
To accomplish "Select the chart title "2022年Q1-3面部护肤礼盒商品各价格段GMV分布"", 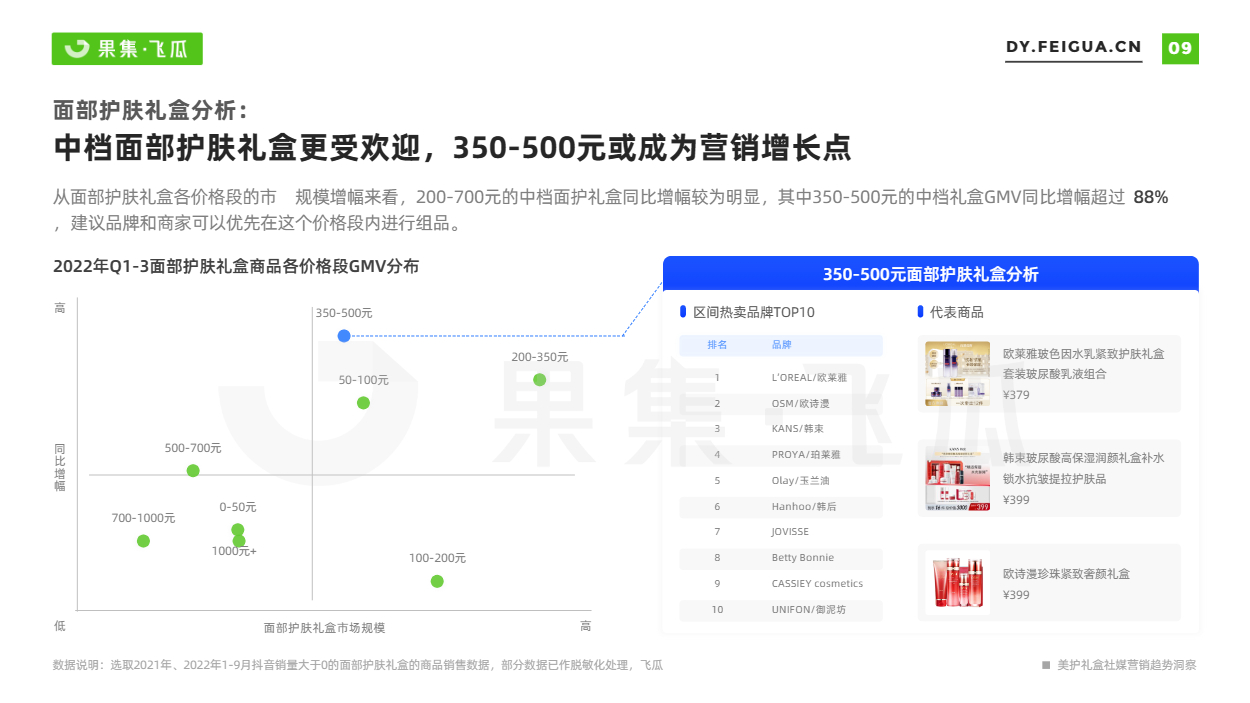I will 236,266.
